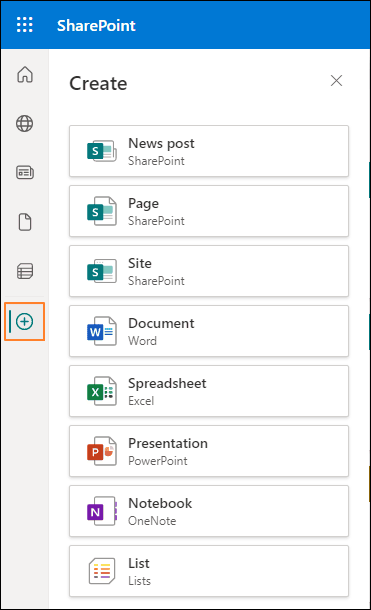
Task: Click the "Word" subtitle text
Action: pyautogui.click(x=142, y=341)
